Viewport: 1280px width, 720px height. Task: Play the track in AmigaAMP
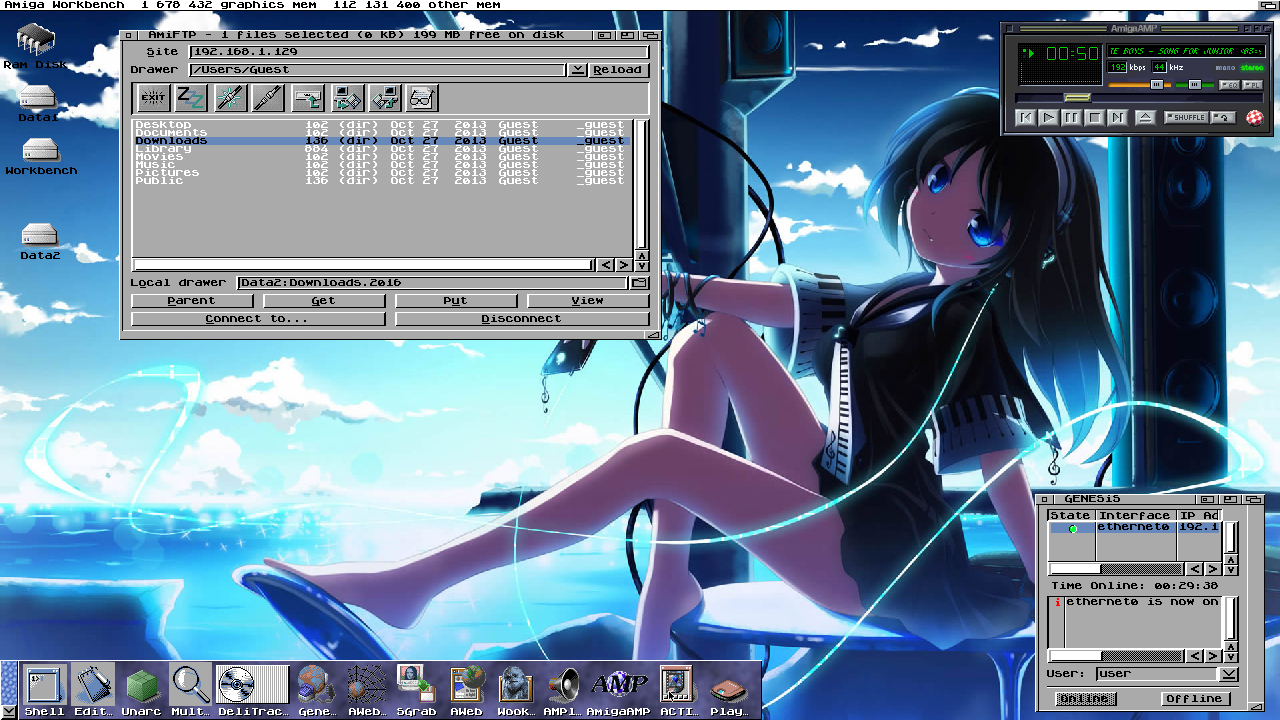pyautogui.click(x=1049, y=117)
